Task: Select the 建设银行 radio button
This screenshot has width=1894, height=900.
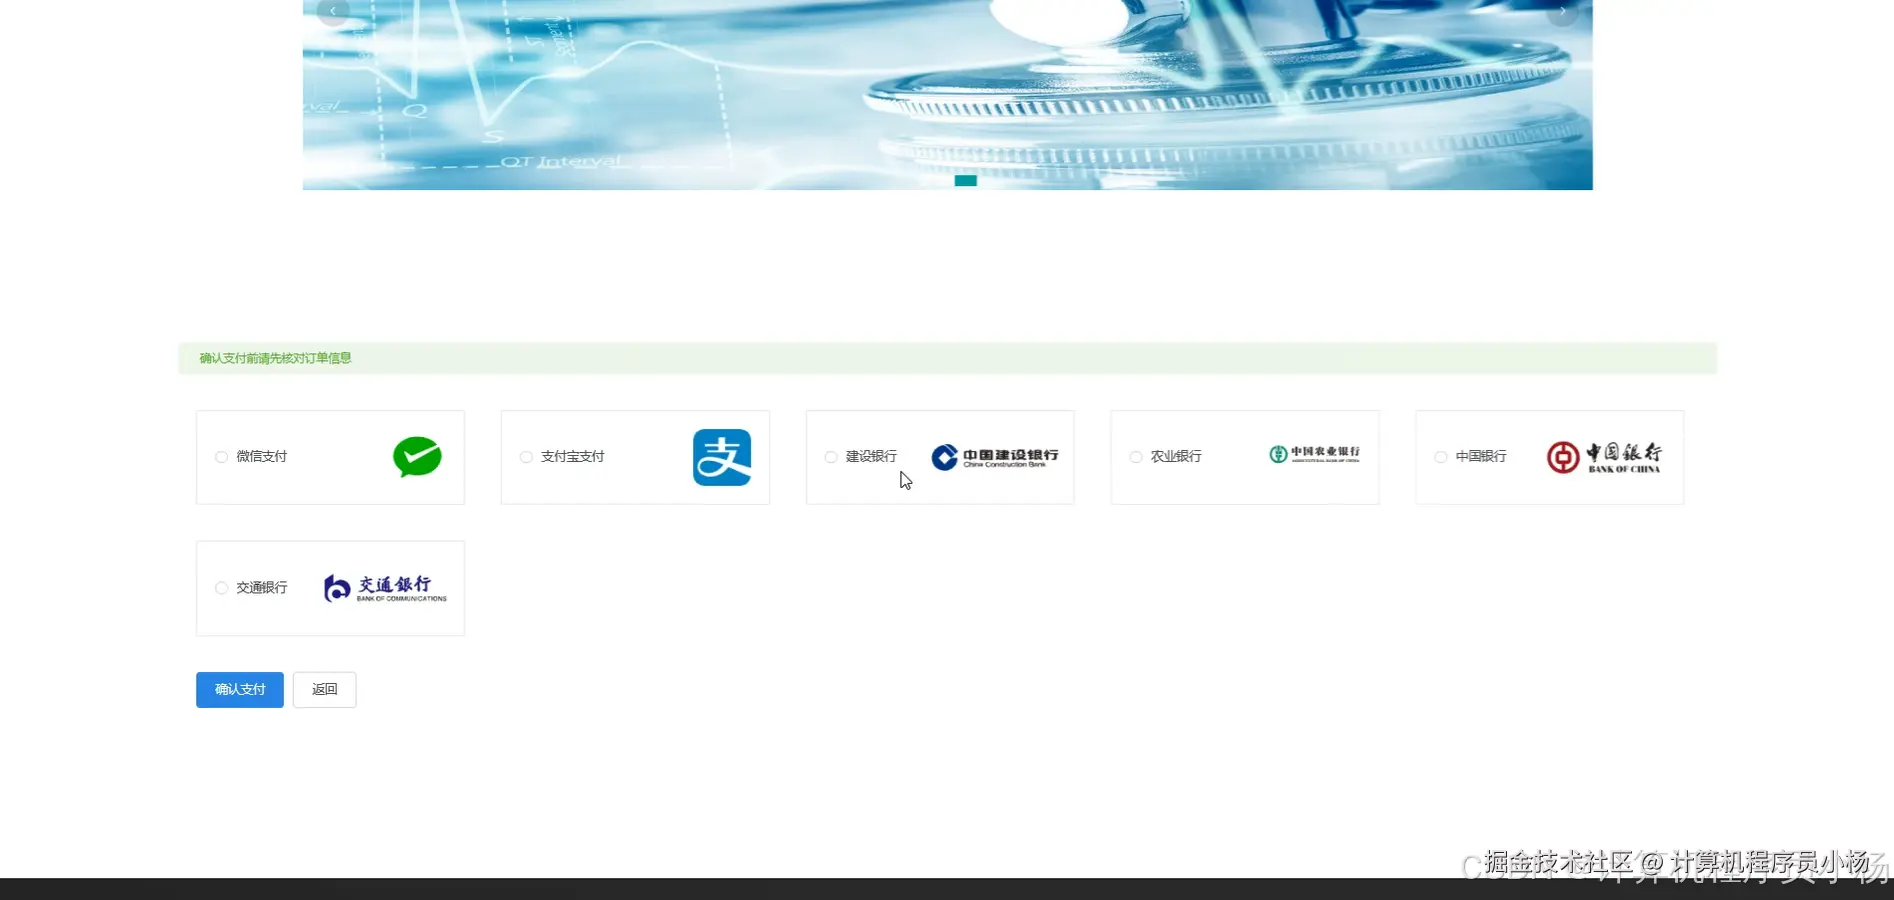Action: [x=830, y=457]
